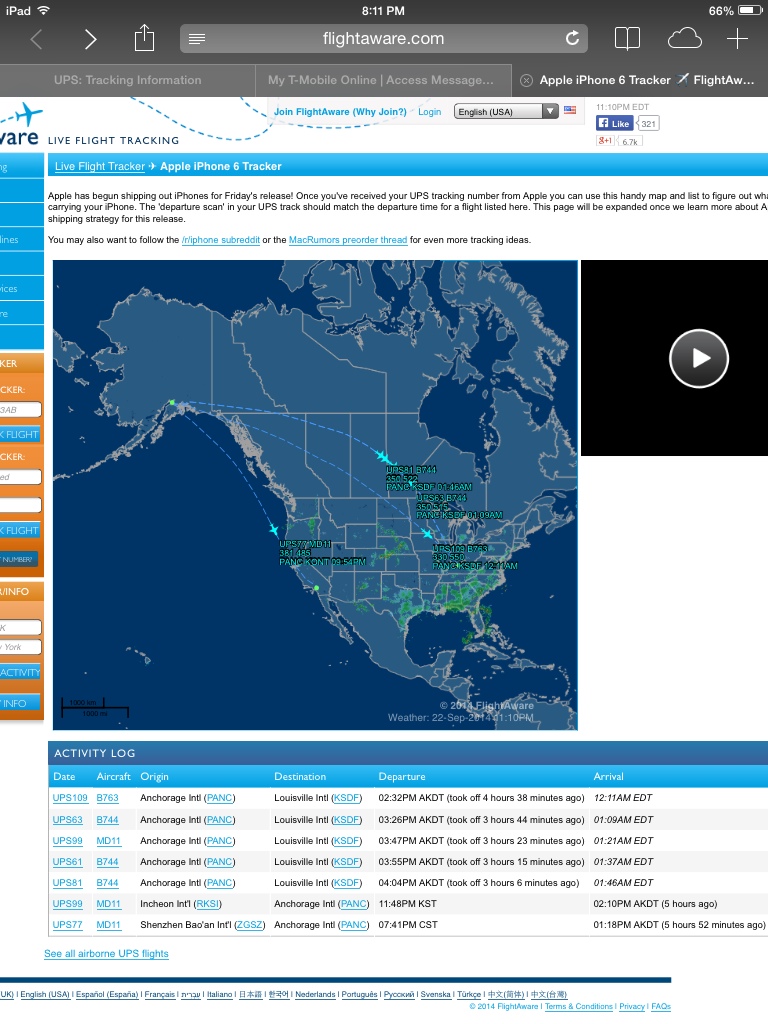Add a new tab with plus icon
Screen dimensions: 768x1024
click(x=737, y=39)
